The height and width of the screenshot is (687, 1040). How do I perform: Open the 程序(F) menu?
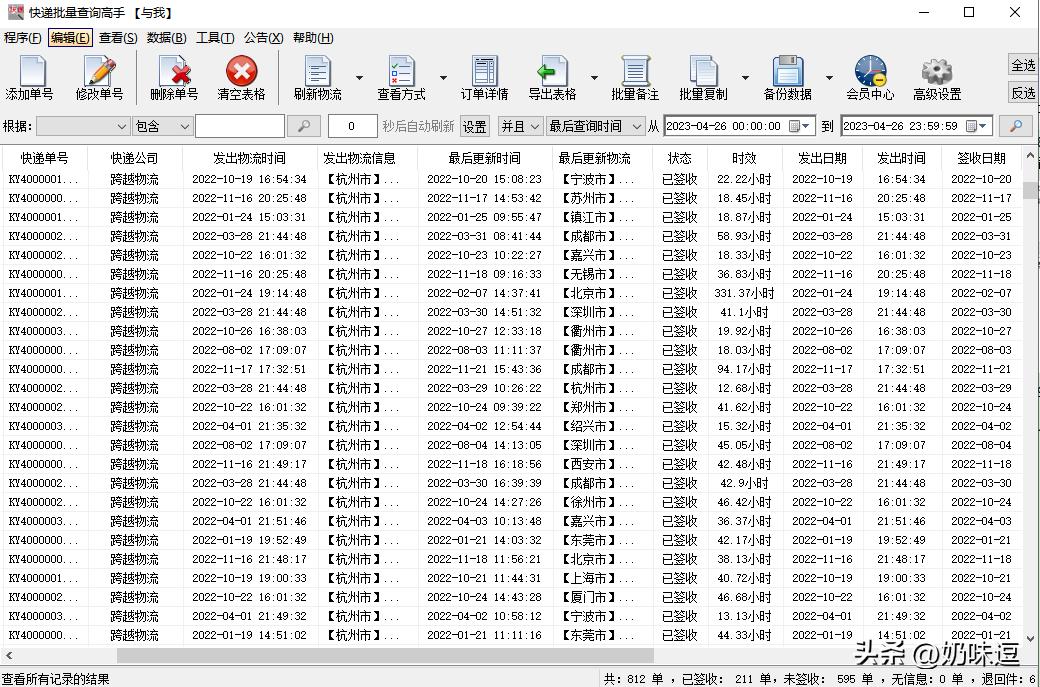click(23, 38)
